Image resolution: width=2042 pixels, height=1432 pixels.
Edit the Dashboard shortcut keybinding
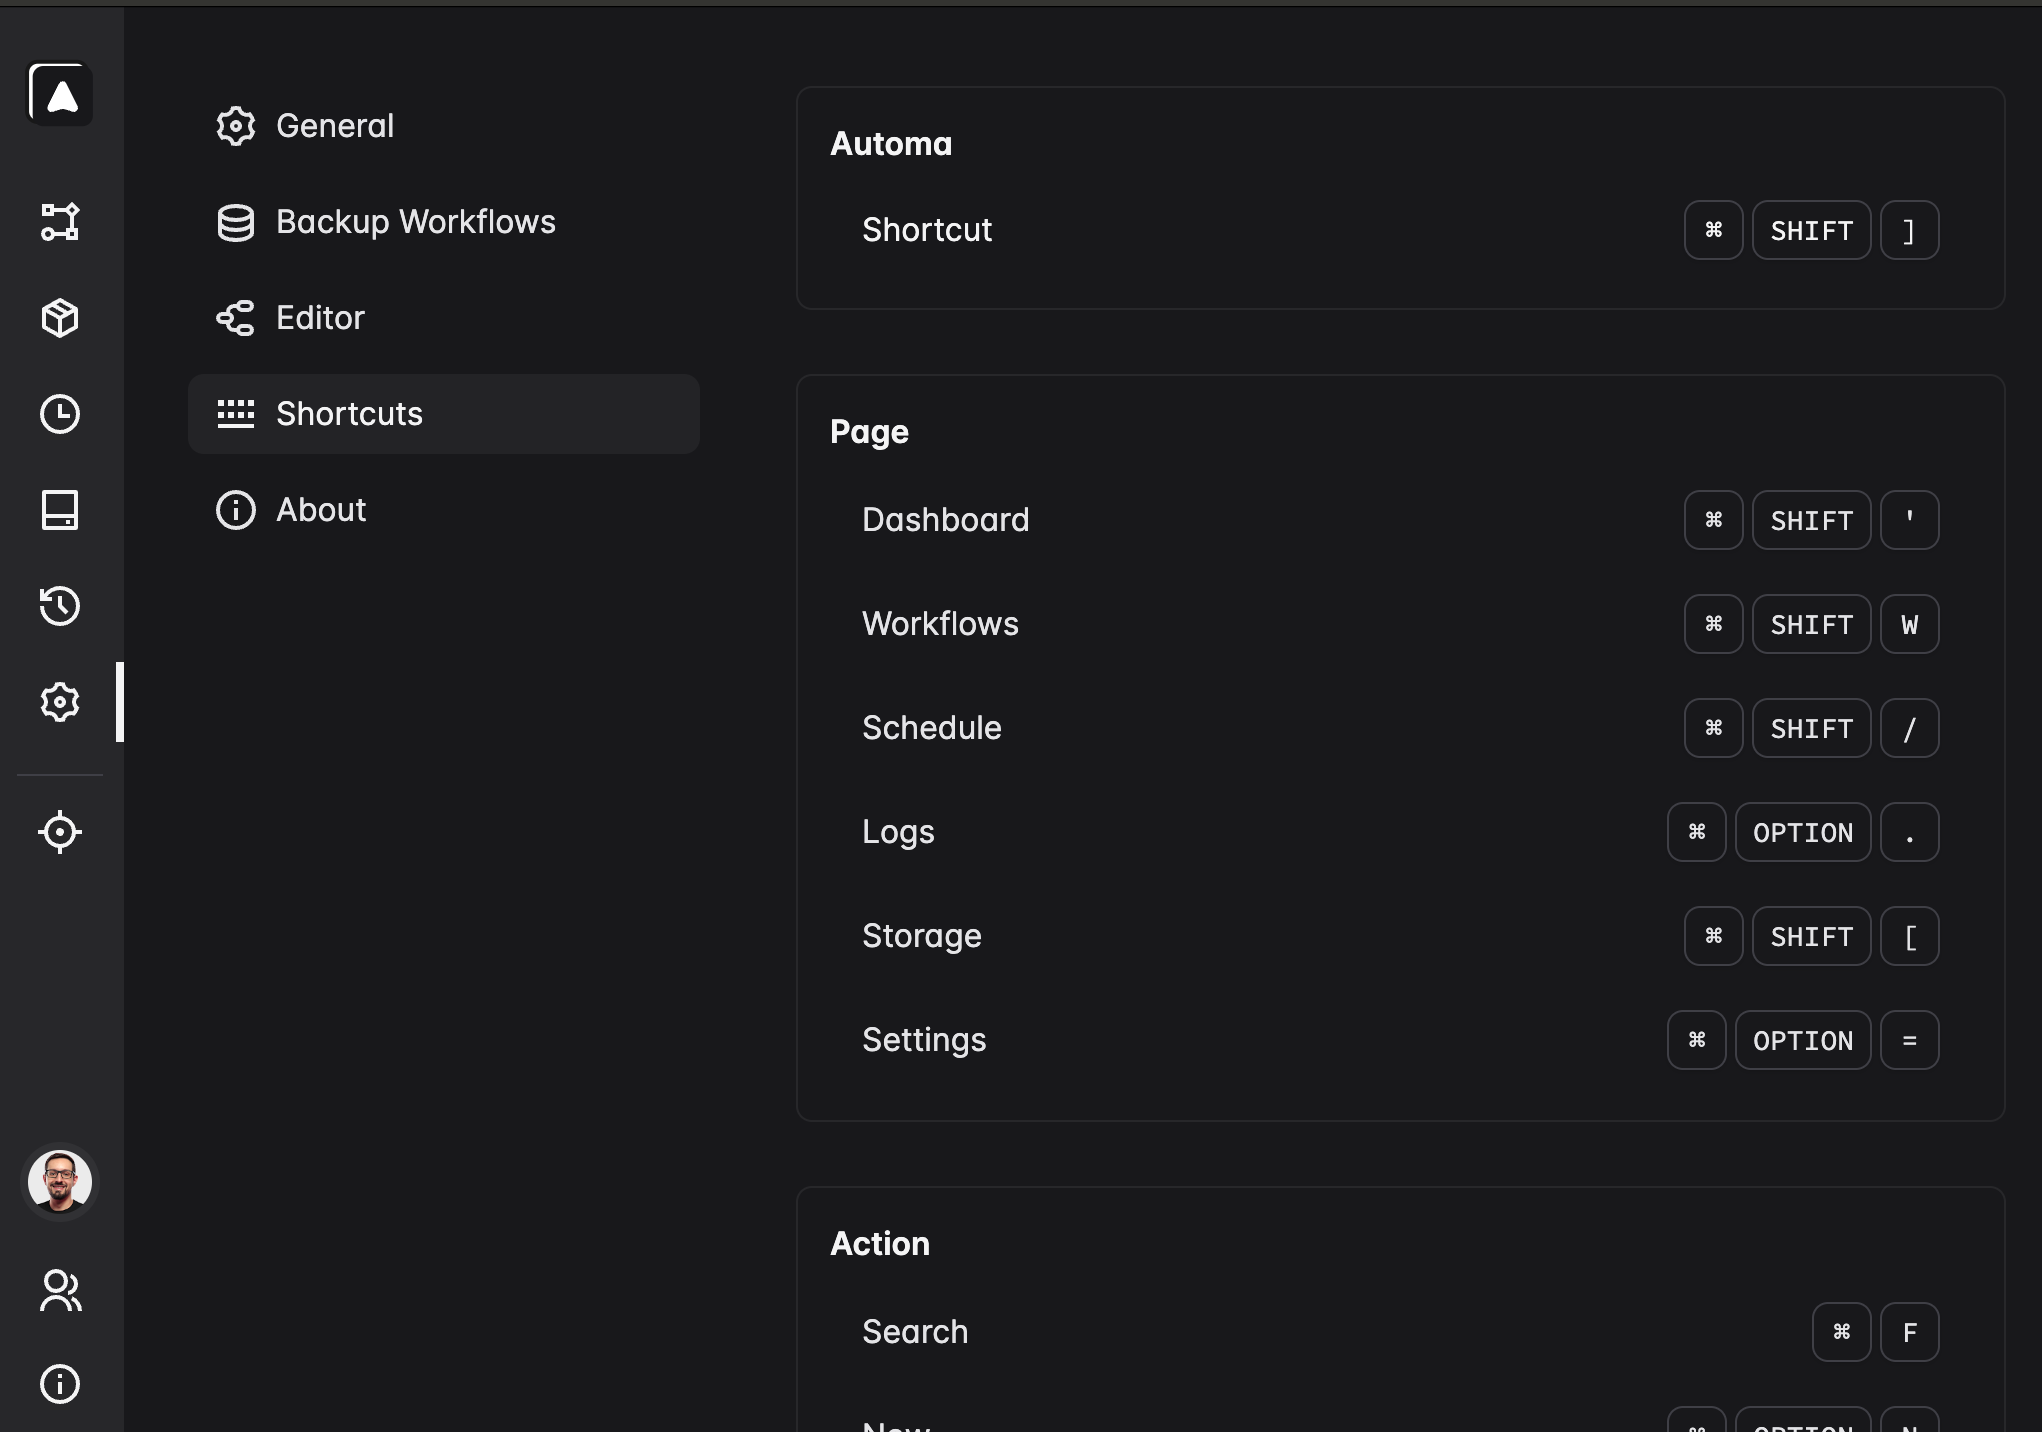[x=1811, y=520]
